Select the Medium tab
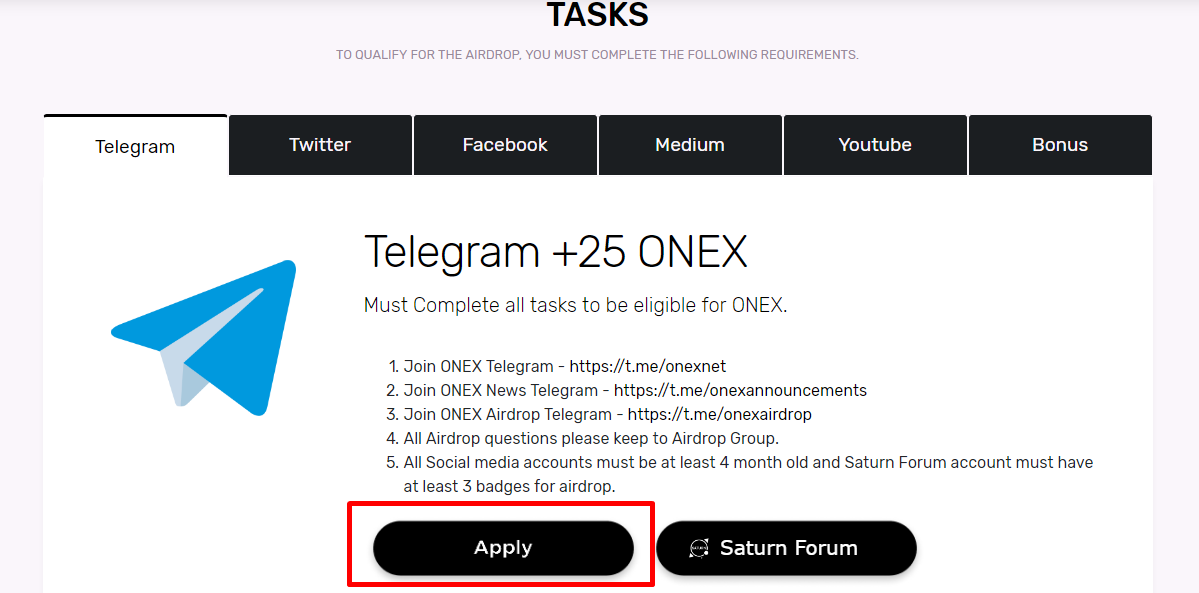The image size is (1199, 593). pyautogui.click(x=690, y=145)
